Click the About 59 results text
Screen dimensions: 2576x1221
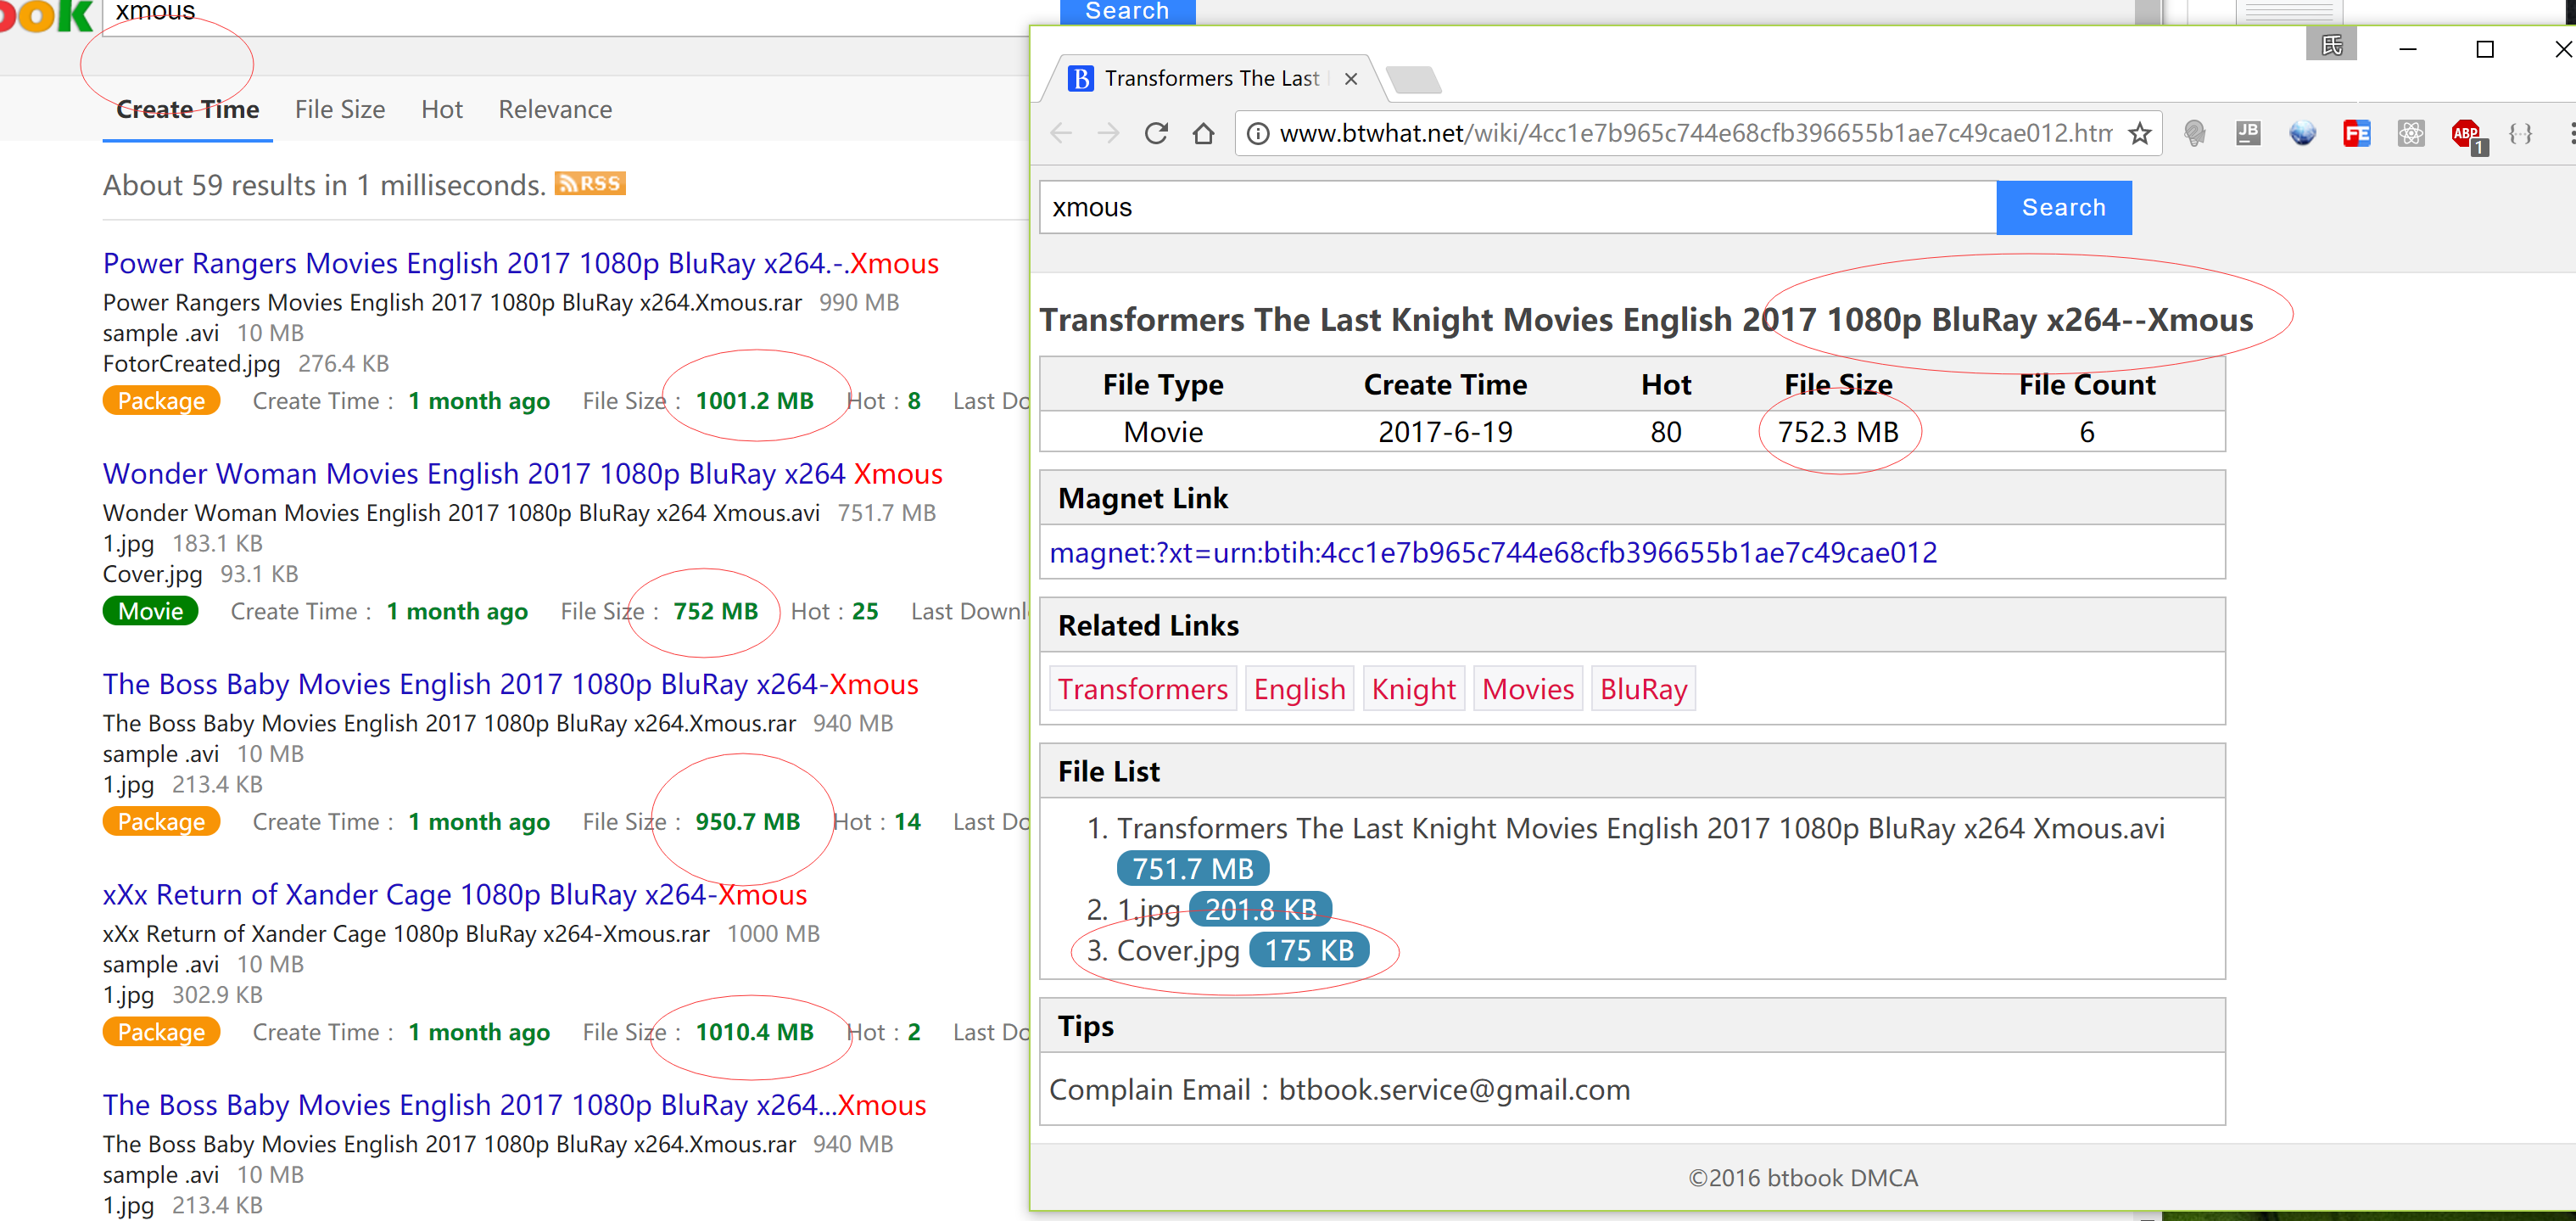coord(324,185)
